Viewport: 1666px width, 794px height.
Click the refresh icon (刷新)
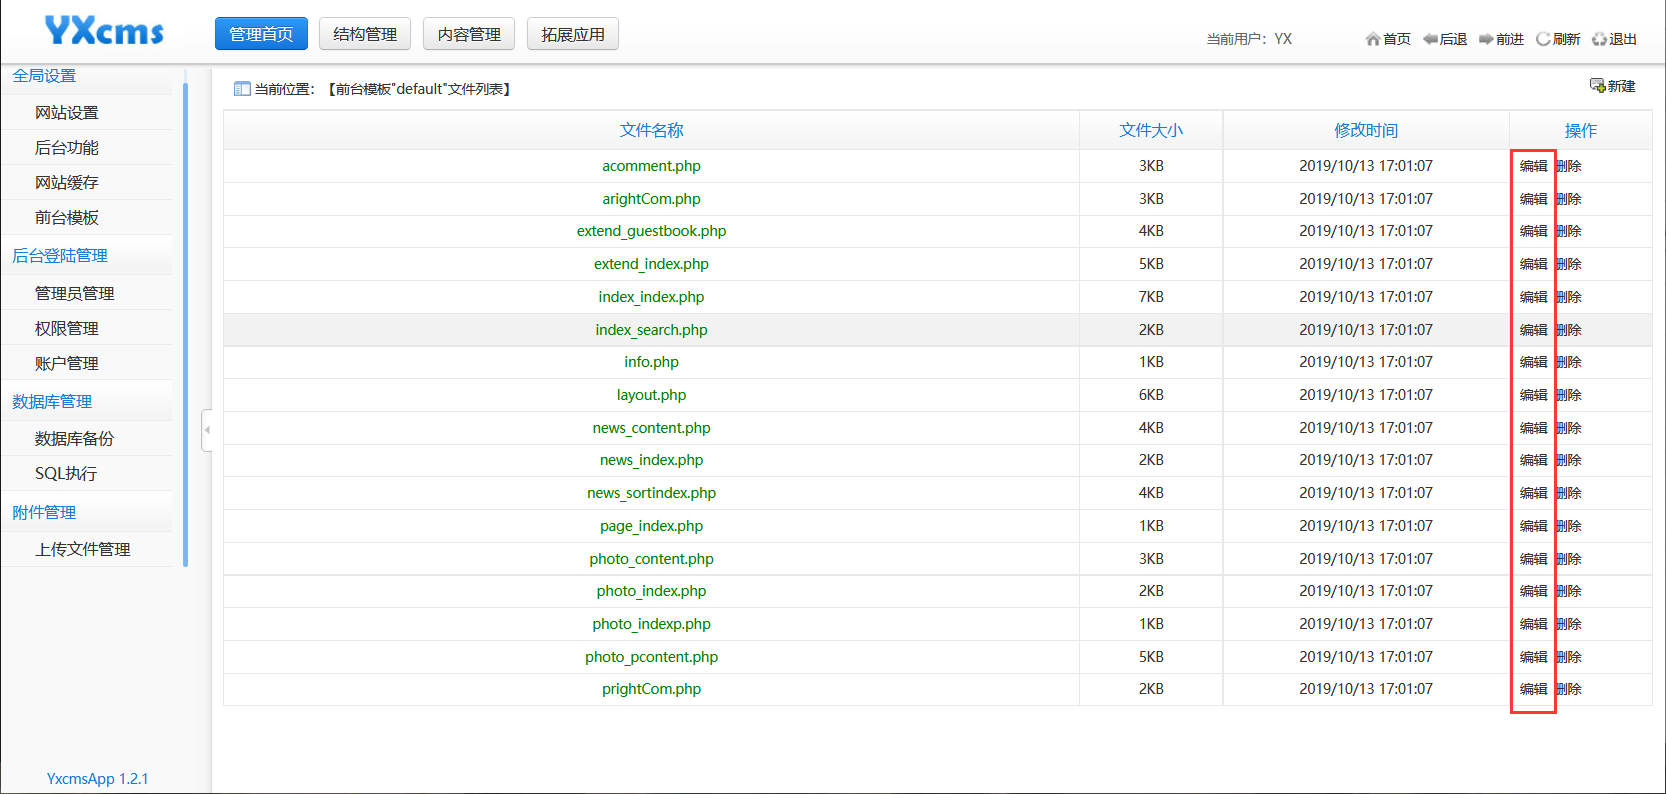pos(1543,39)
